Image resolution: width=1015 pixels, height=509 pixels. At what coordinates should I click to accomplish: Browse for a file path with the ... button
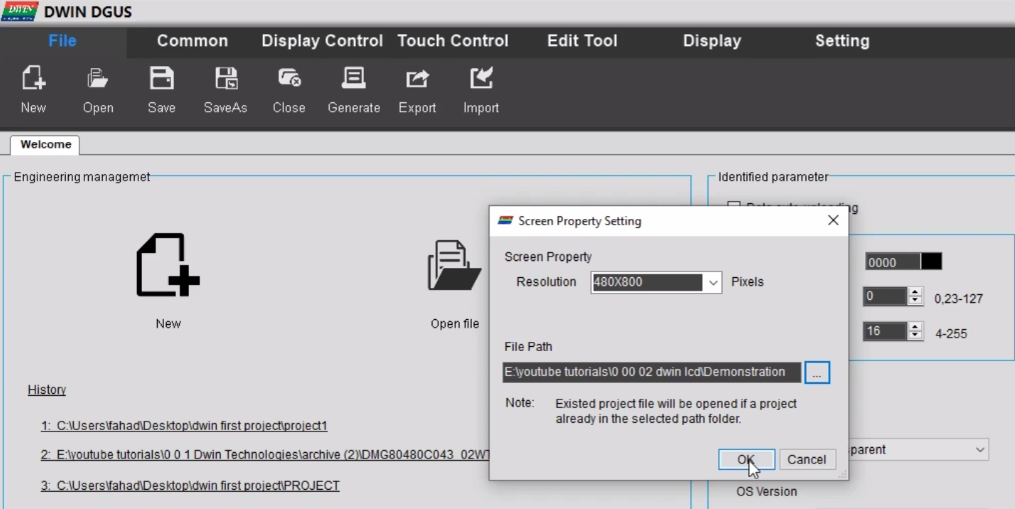pos(817,372)
